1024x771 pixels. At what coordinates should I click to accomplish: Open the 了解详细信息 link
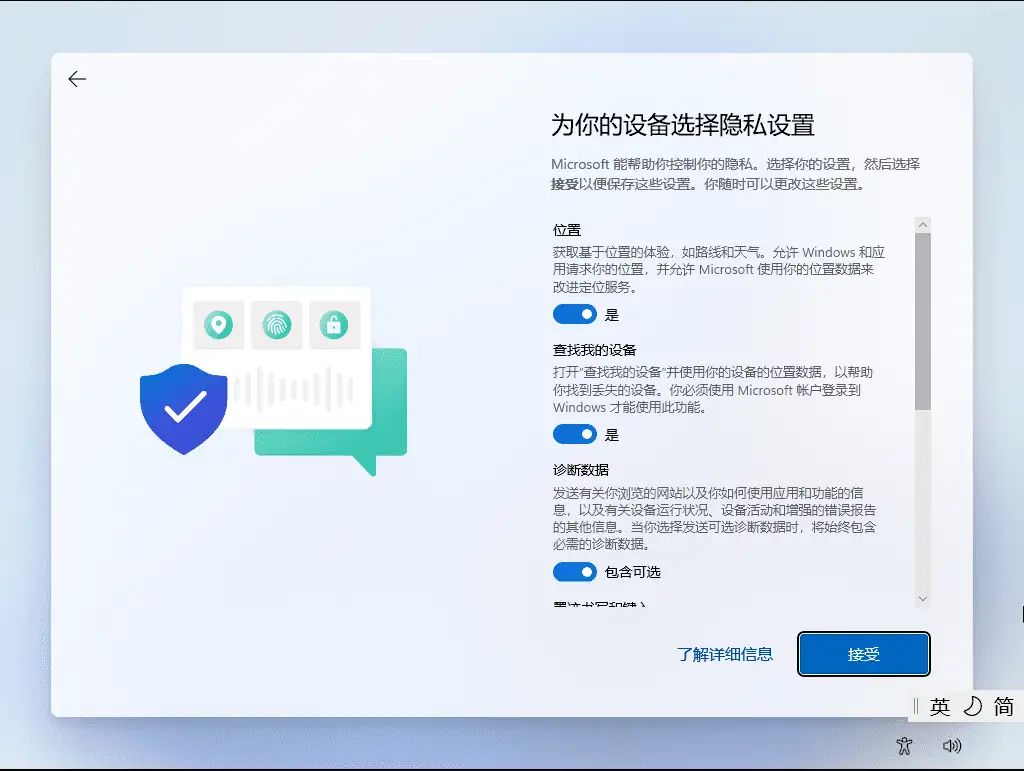click(724, 654)
